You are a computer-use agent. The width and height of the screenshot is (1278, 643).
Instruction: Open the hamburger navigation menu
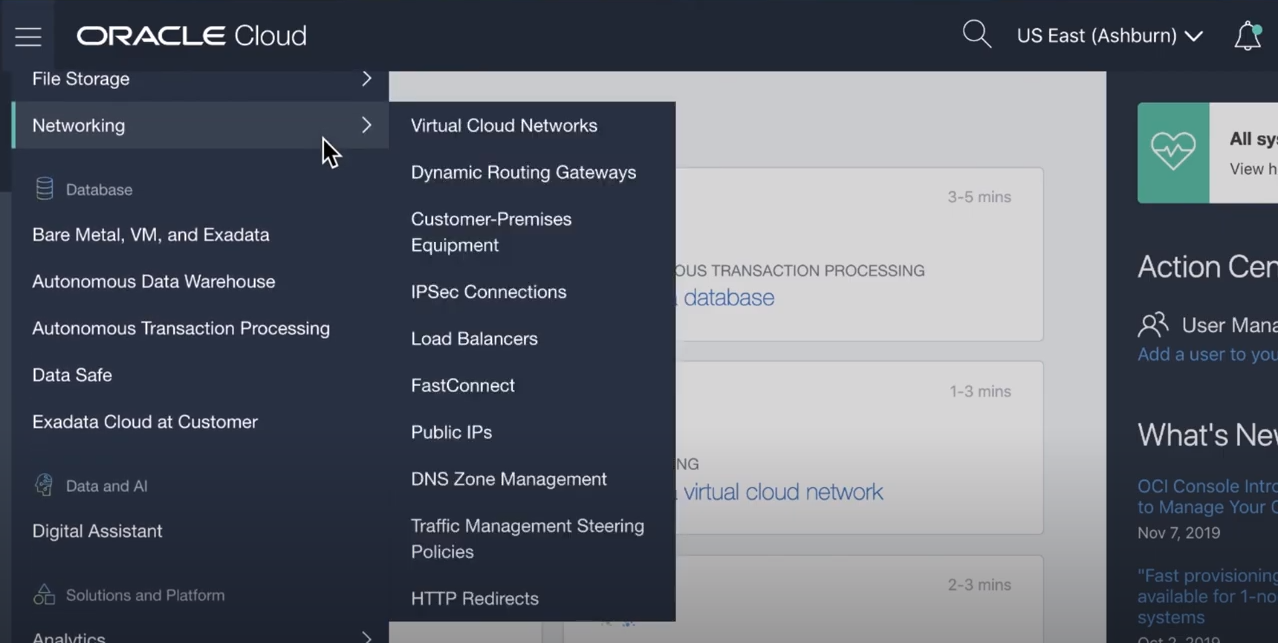pos(27,36)
